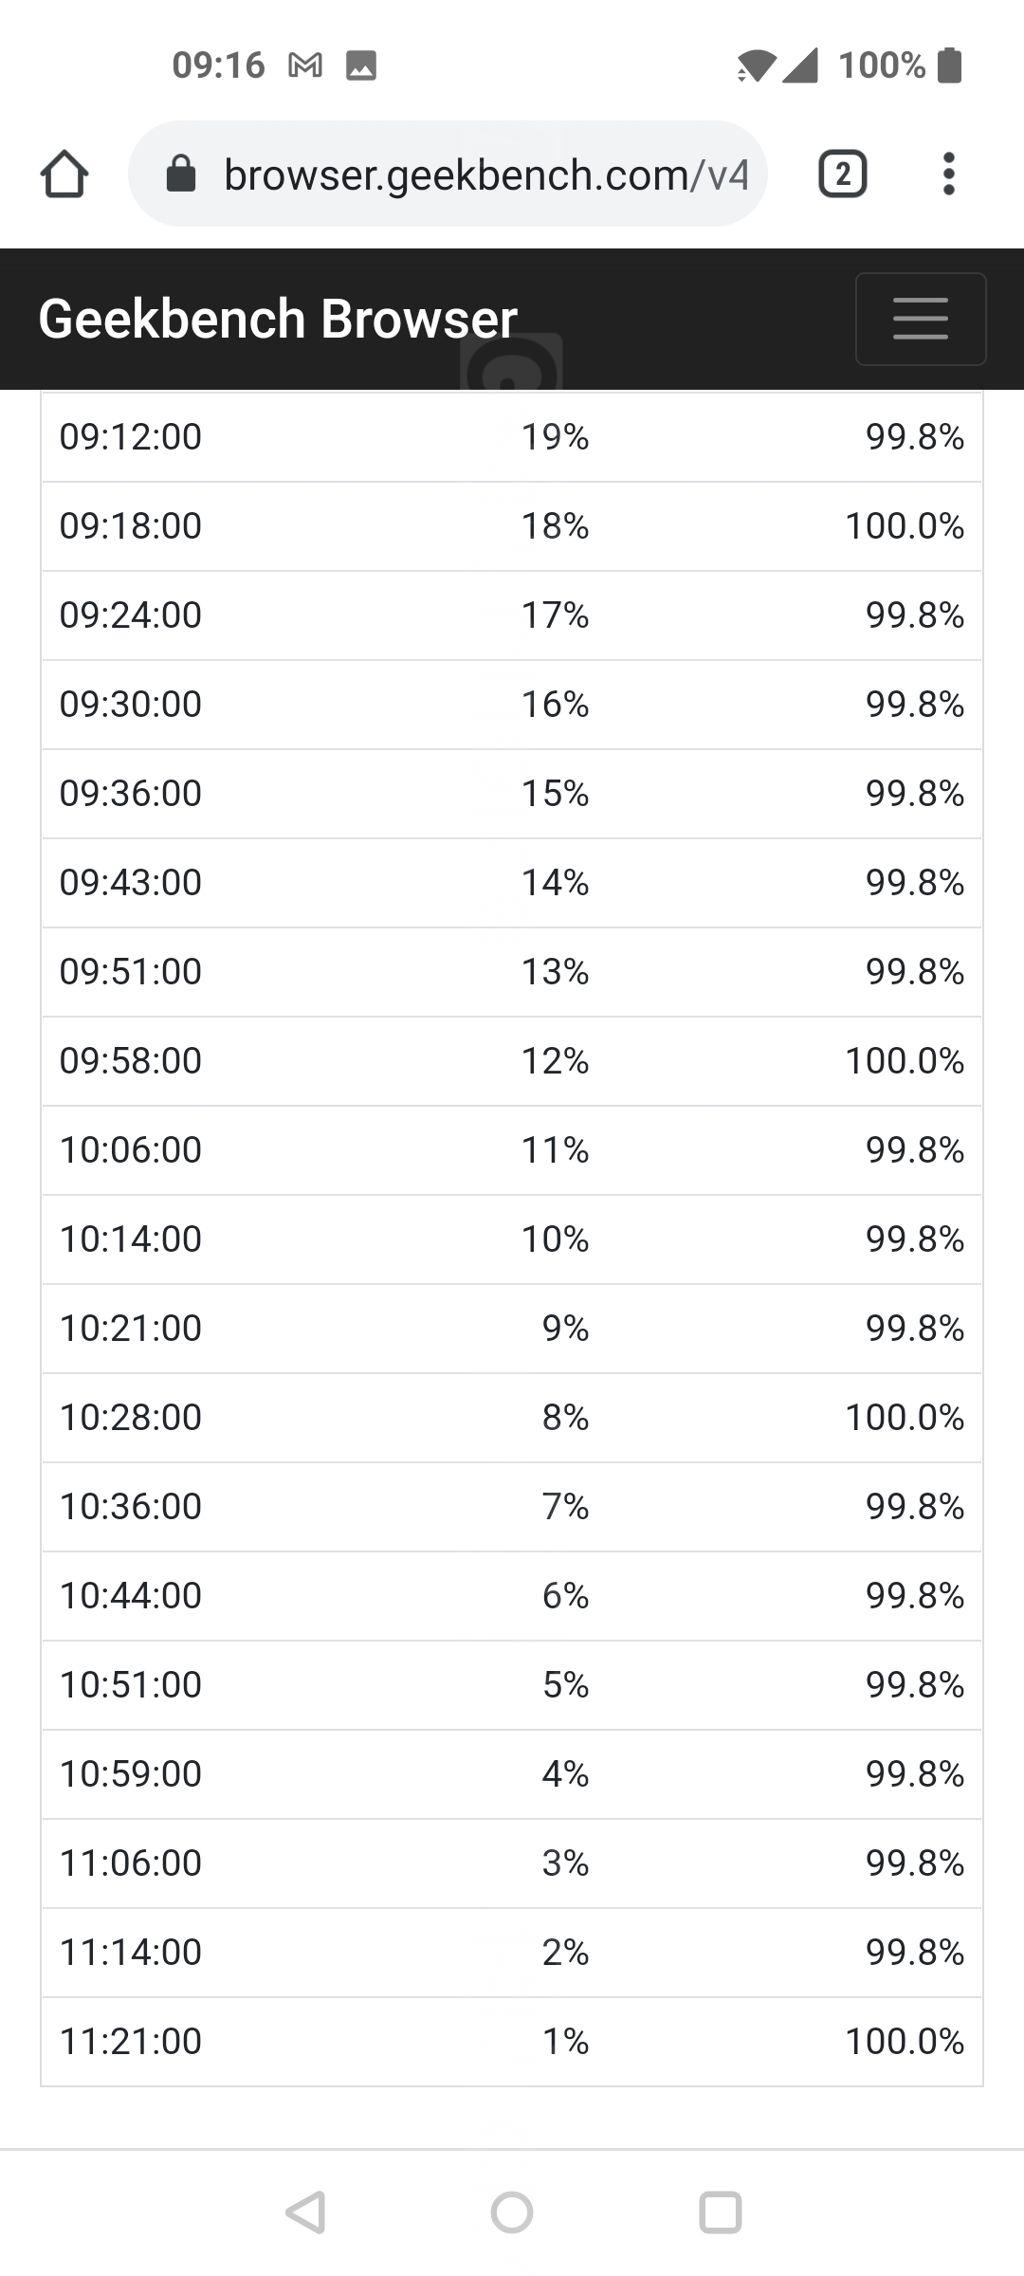Select the 11:21:00 final row timestamp
This screenshot has height=2276, width=1024.
point(131,2041)
